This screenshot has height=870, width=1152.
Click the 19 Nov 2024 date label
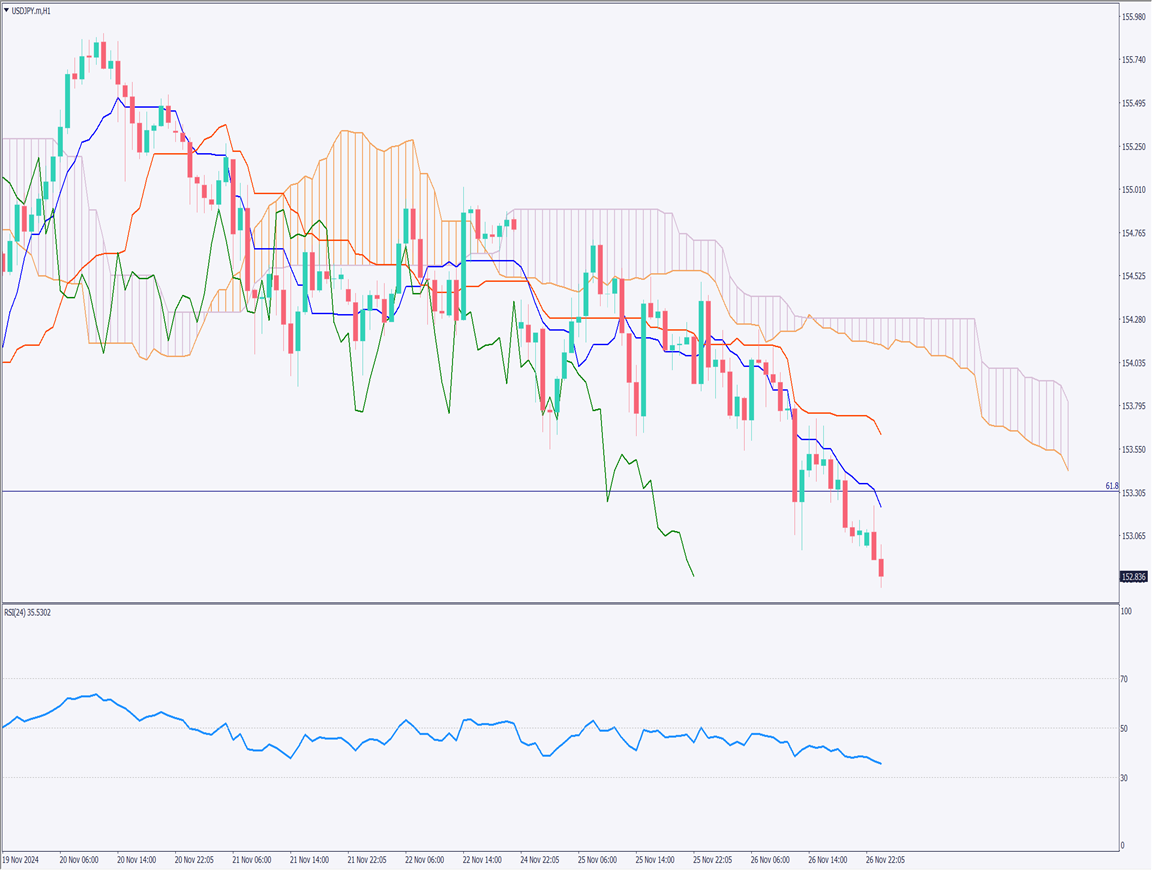click(22, 859)
